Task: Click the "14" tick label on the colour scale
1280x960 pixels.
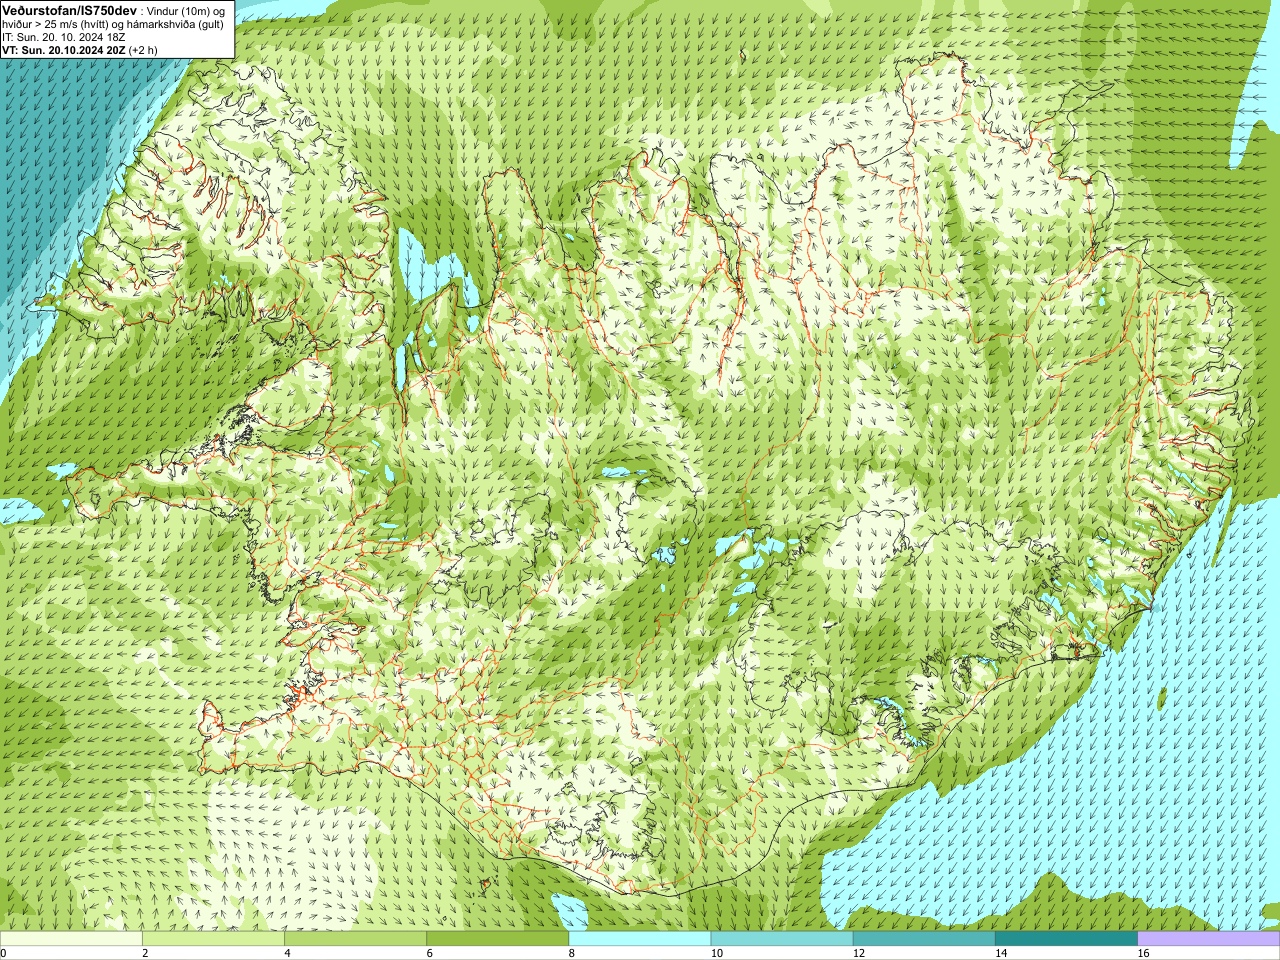Action: click(x=1000, y=953)
